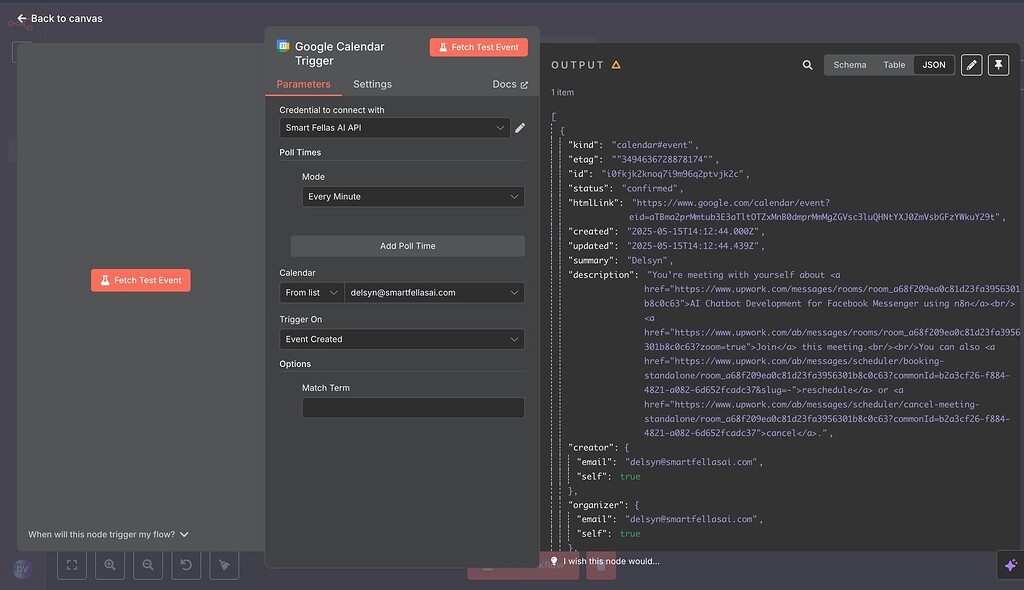Switch output view to Table
The image size is (1024, 590).
tap(894, 65)
